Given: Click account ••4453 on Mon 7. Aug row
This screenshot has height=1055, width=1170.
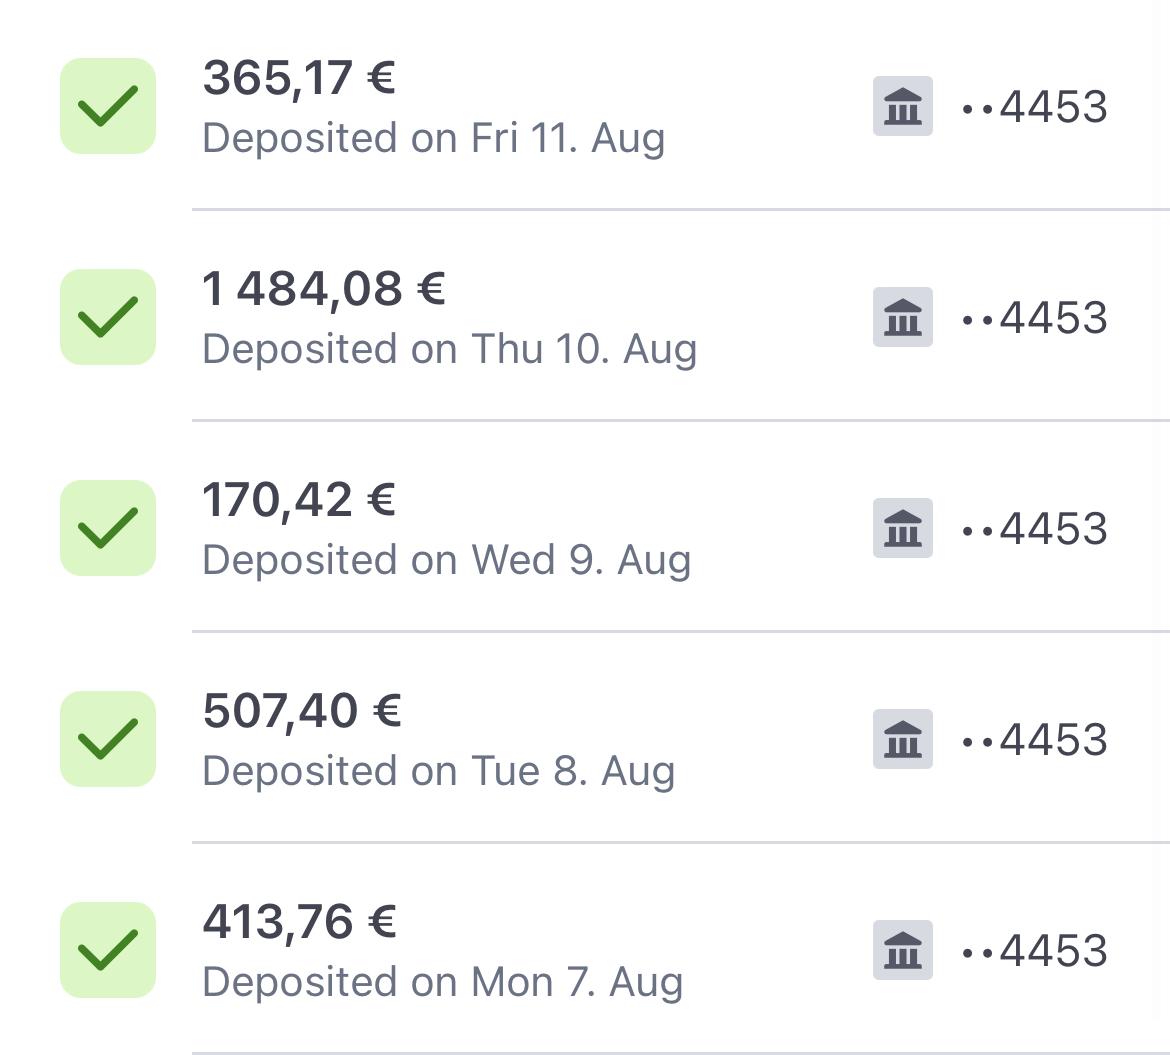Looking at the screenshot, I should (1034, 950).
